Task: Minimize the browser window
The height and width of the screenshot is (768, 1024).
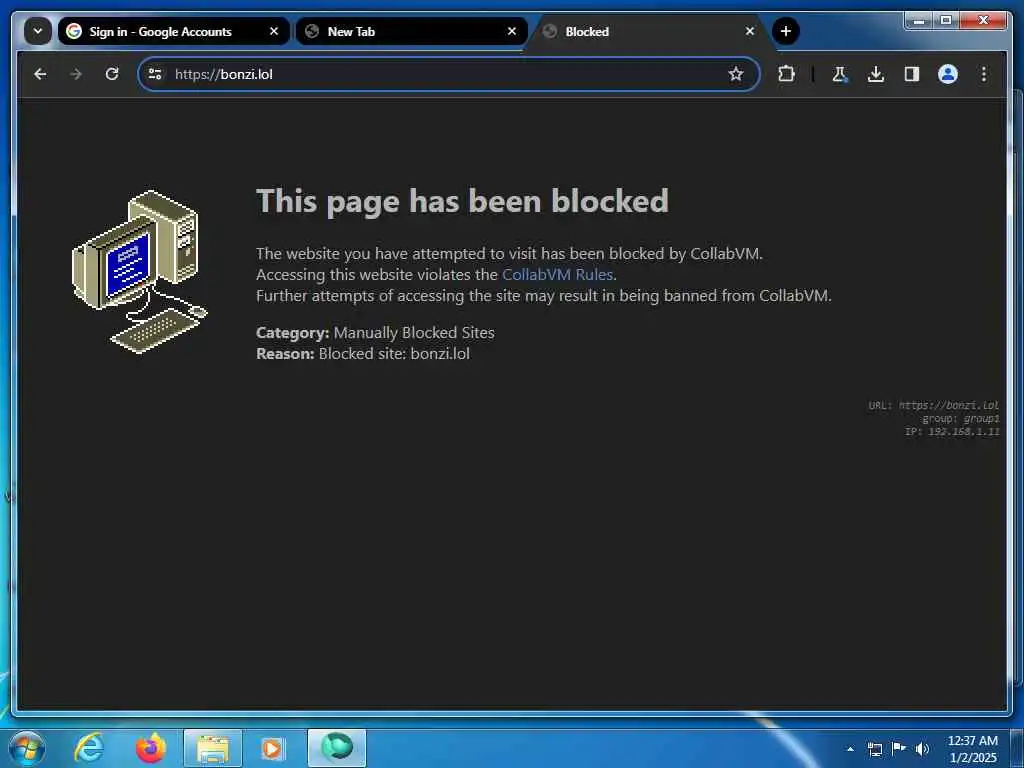Action: tap(920, 21)
